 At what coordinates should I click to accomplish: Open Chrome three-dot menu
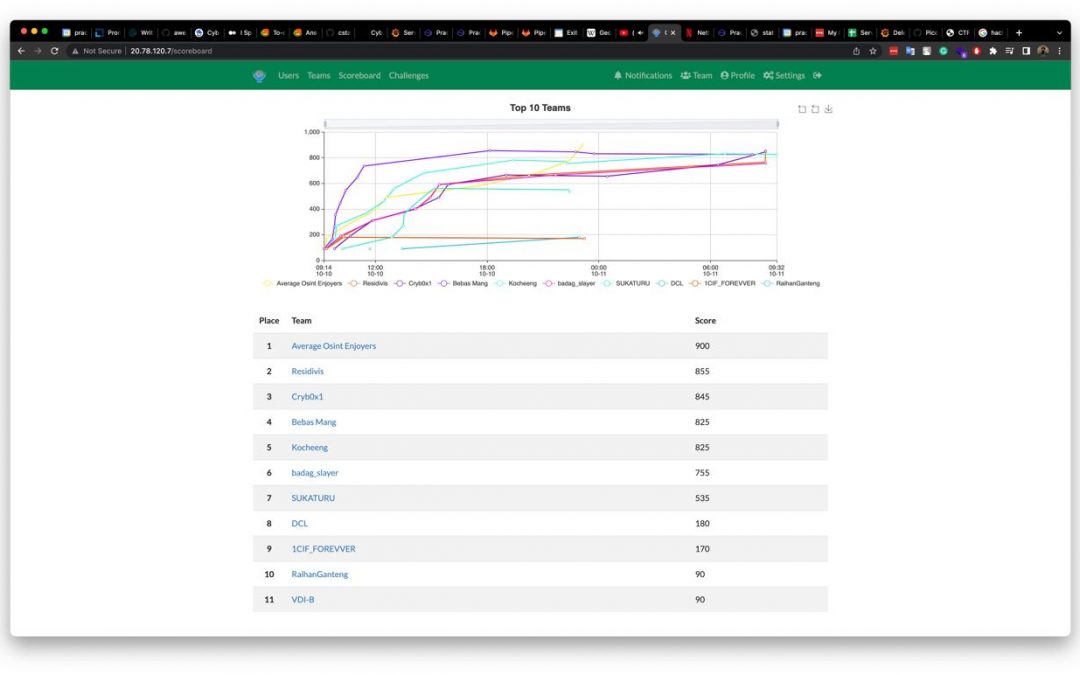[1059, 51]
